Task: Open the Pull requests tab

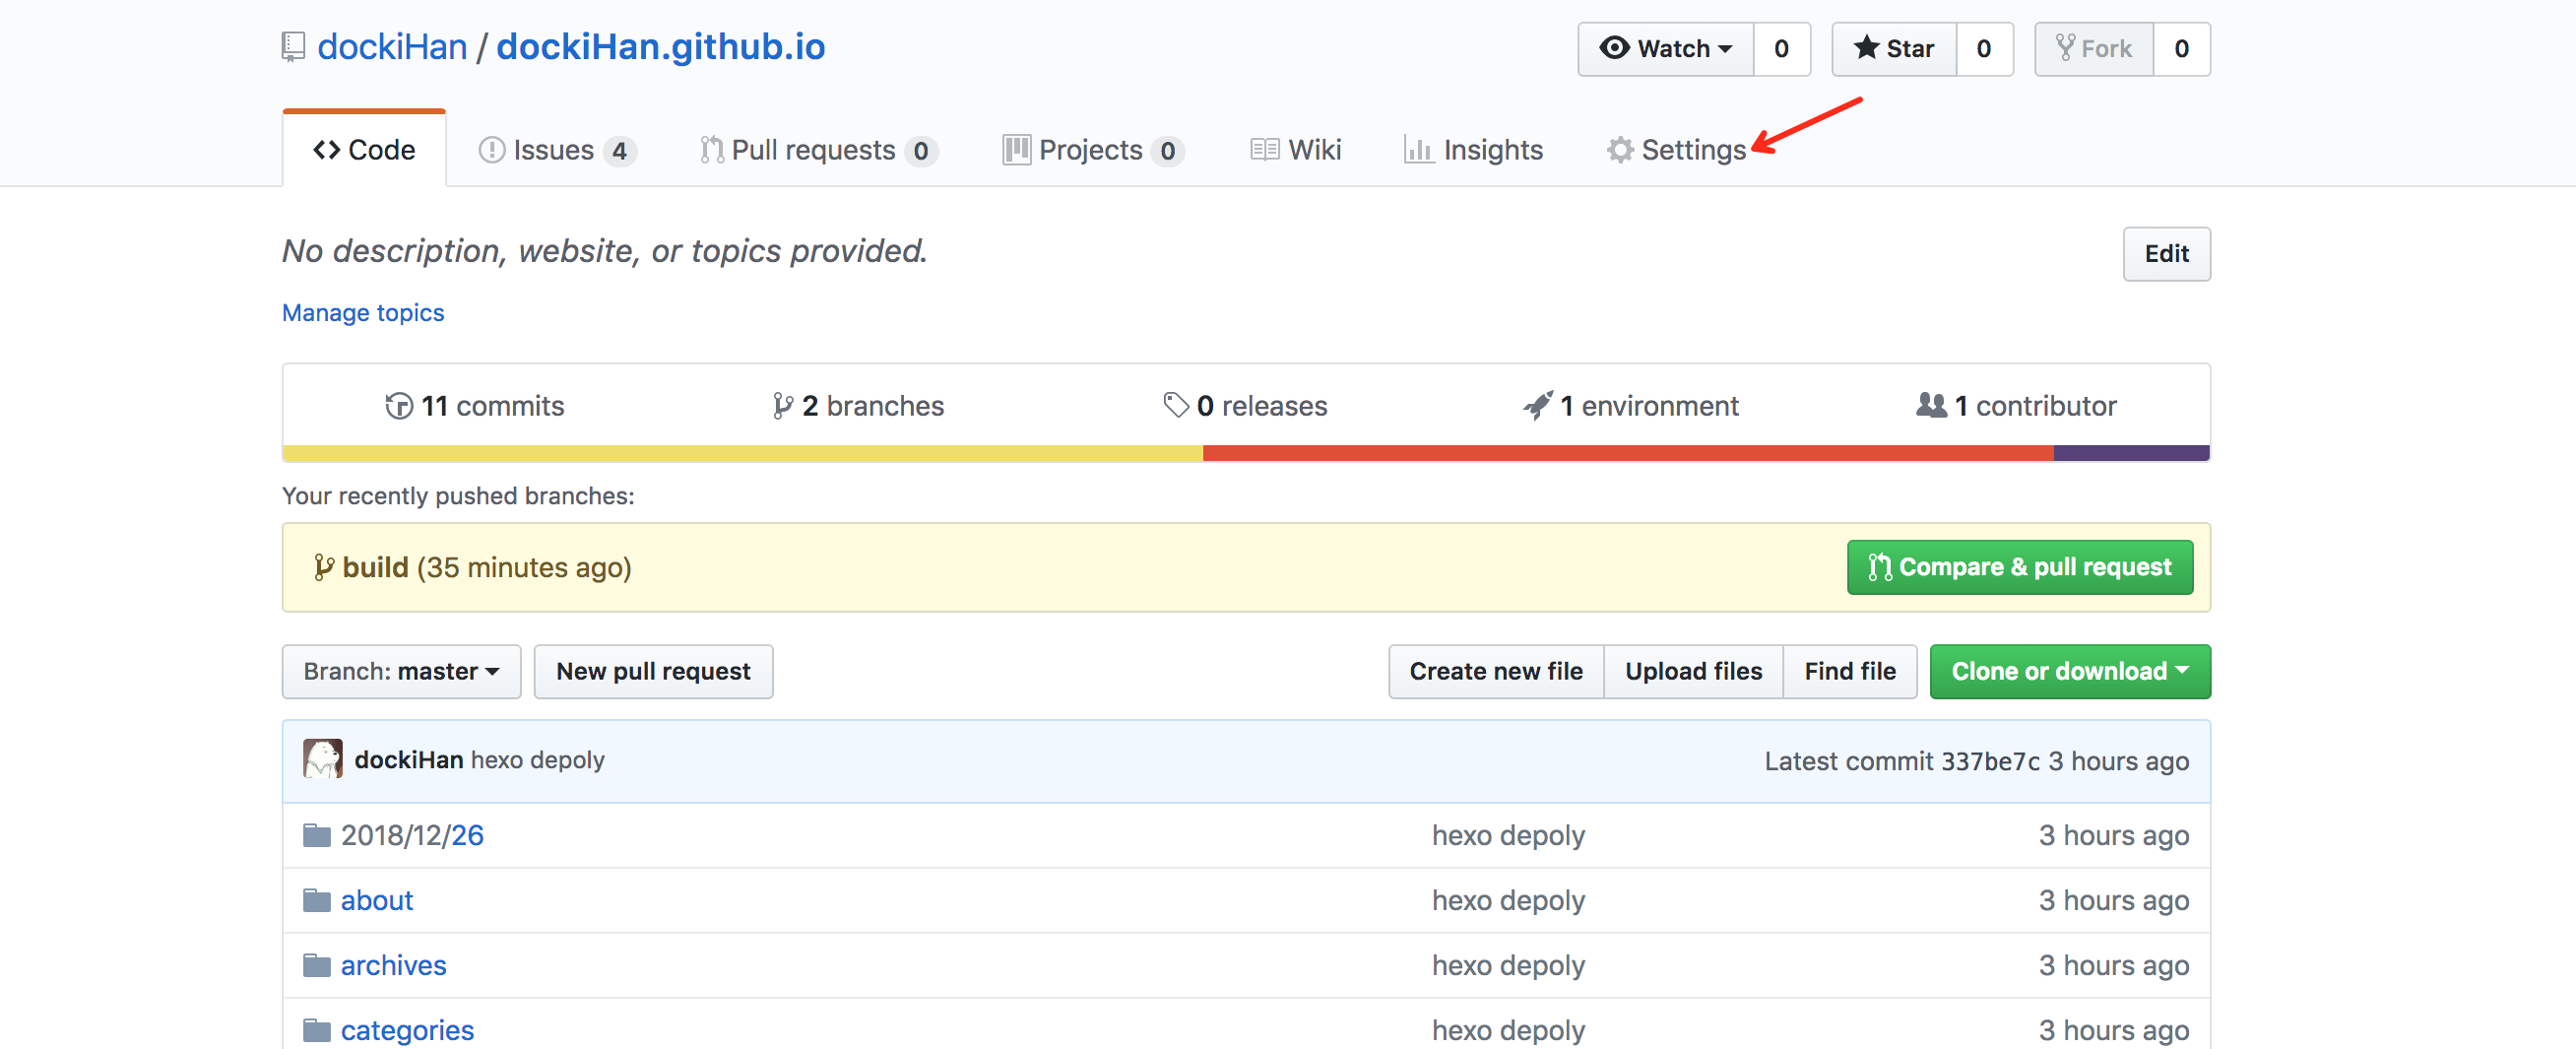Action: 818,150
